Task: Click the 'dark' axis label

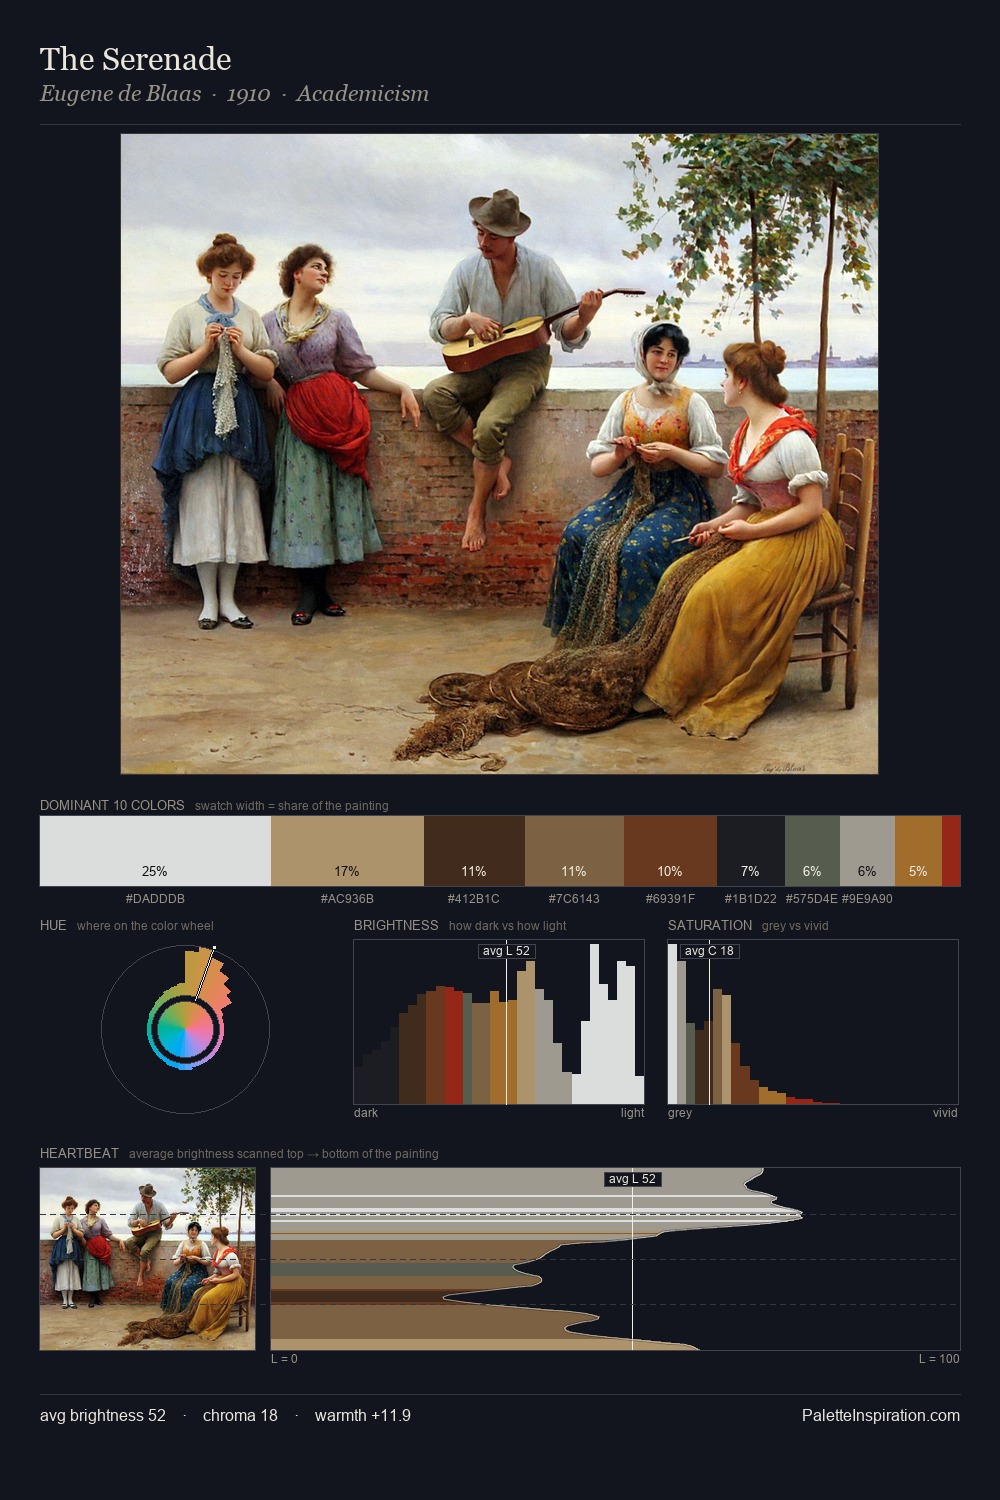Action: point(366,1113)
